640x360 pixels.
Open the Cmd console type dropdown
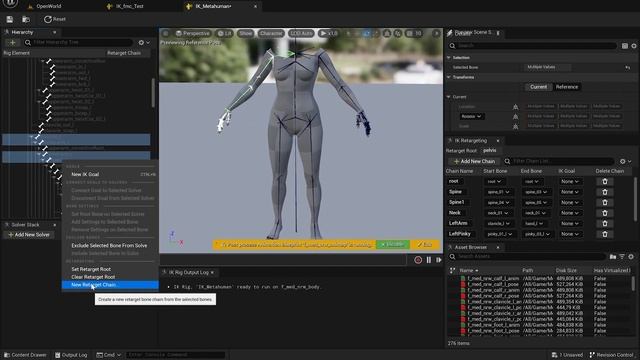coord(109,355)
